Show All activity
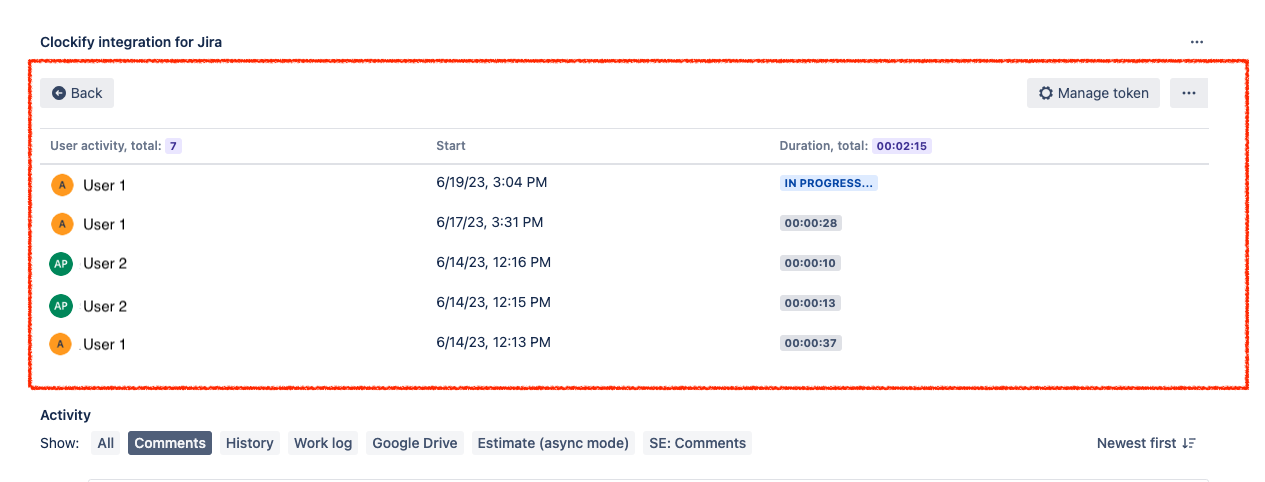The height and width of the screenshot is (482, 1265). tap(106, 443)
